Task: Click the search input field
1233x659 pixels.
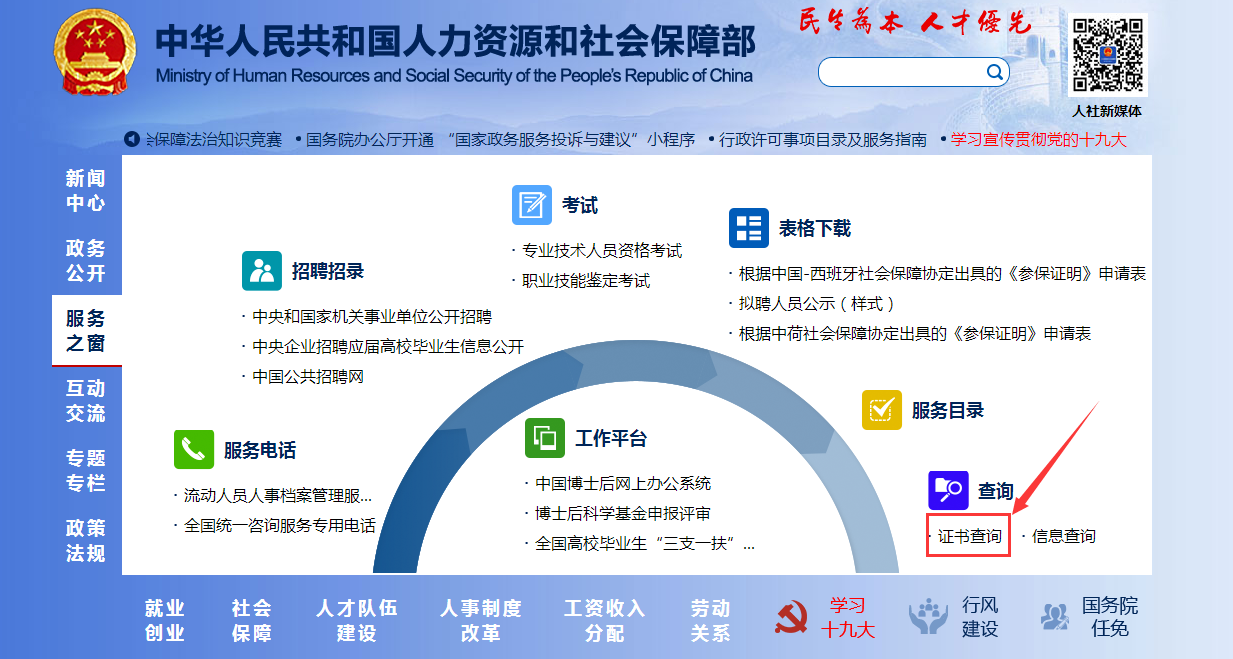Action: [x=900, y=72]
